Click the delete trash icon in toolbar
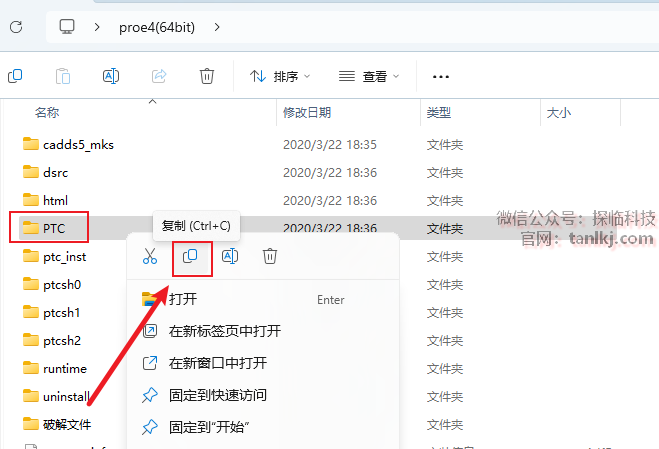This screenshot has height=449, width=659. click(x=207, y=76)
